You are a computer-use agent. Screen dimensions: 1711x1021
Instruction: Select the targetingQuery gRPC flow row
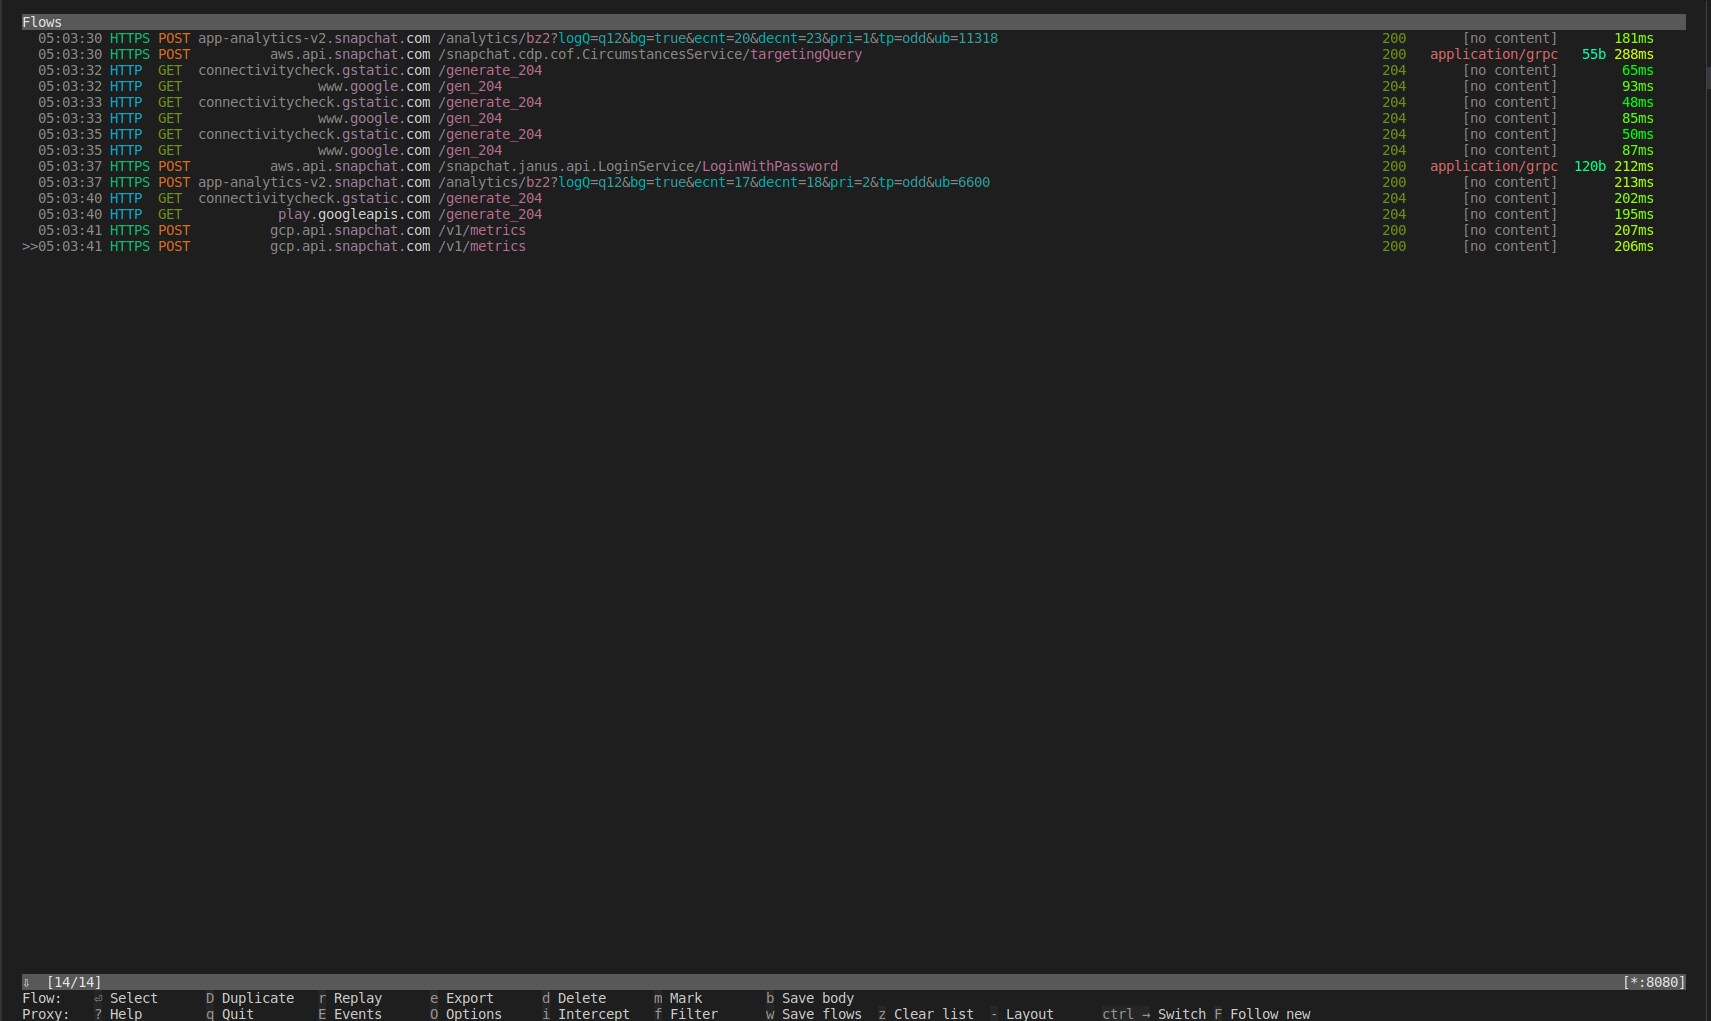[x=805, y=54]
